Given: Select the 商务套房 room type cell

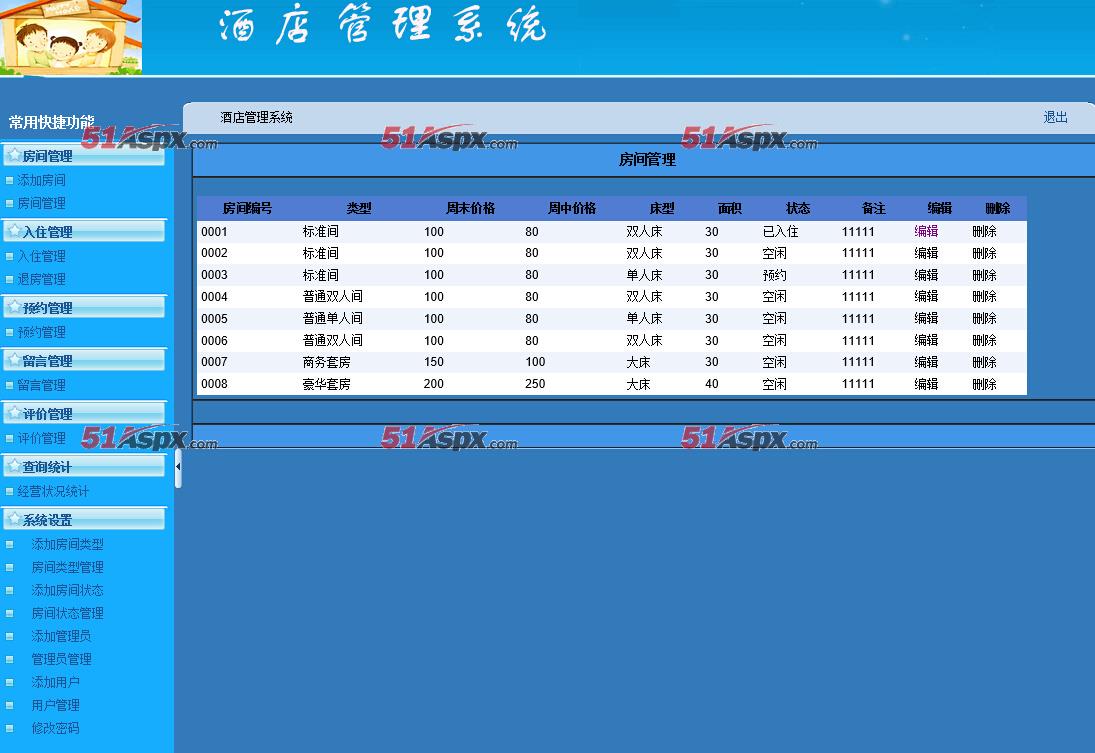Looking at the screenshot, I should (x=326, y=362).
